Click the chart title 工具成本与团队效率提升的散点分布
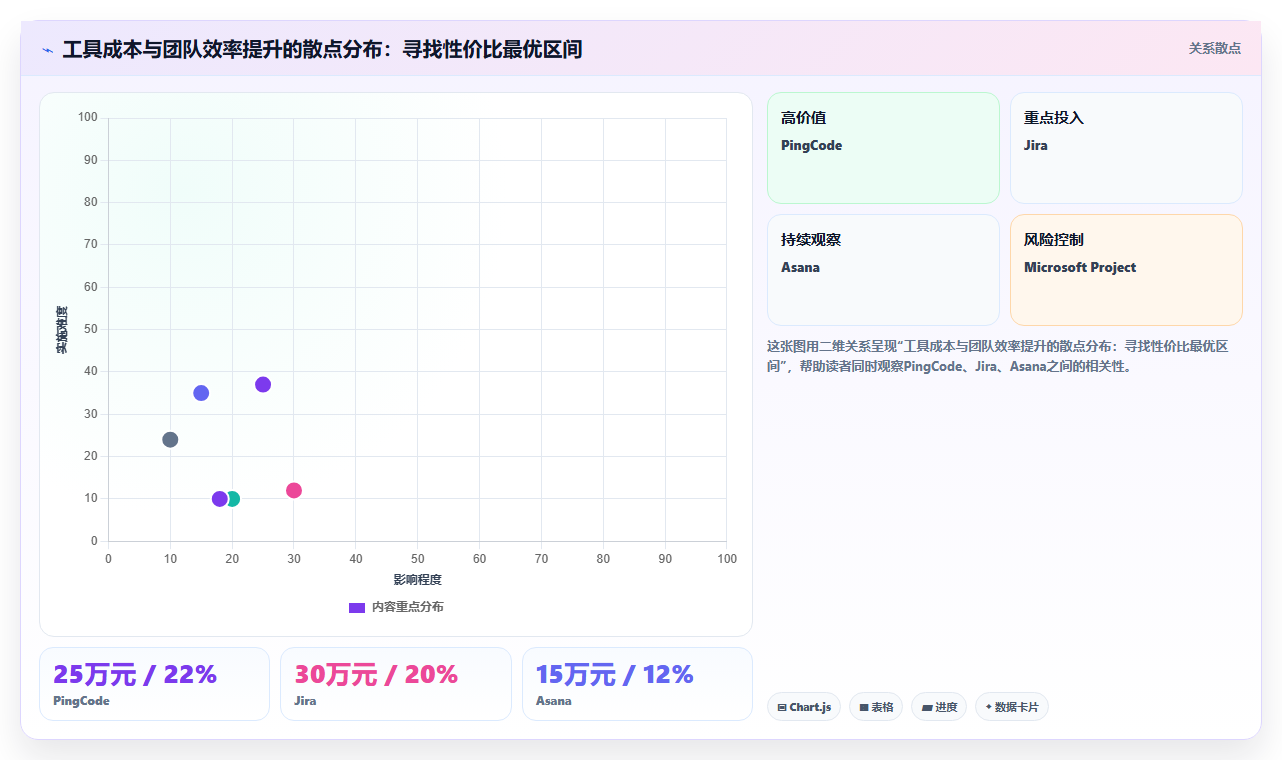Image resolution: width=1282 pixels, height=760 pixels. point(322,49)
